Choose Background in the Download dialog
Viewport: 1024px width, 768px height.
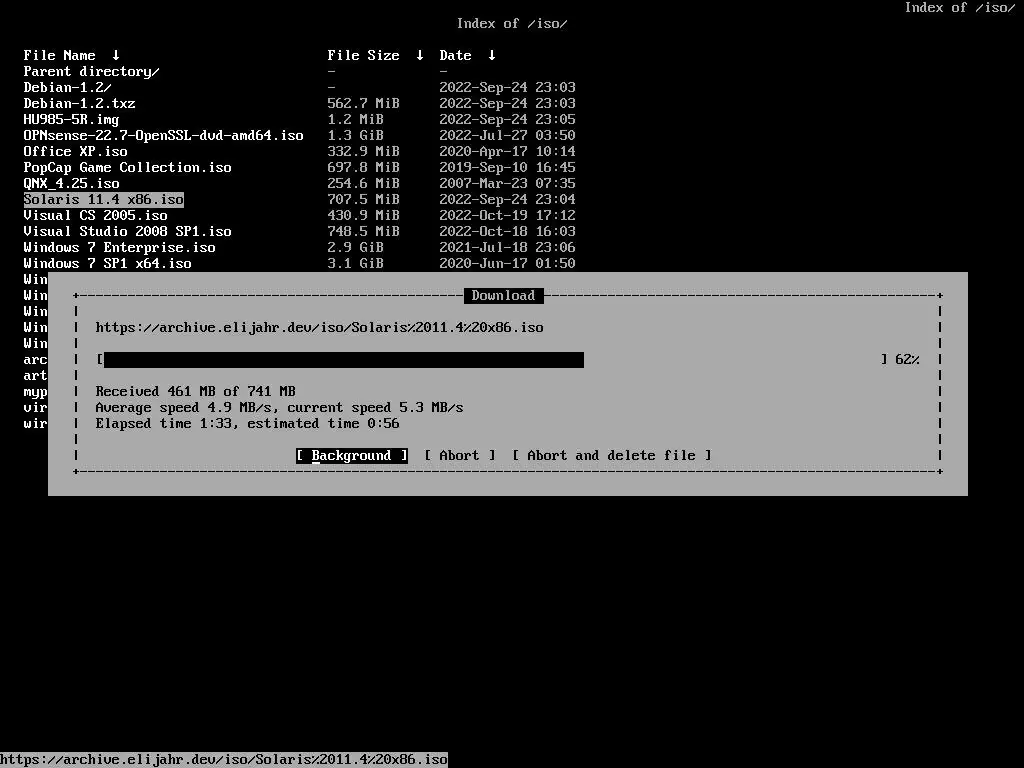[352, 455]
